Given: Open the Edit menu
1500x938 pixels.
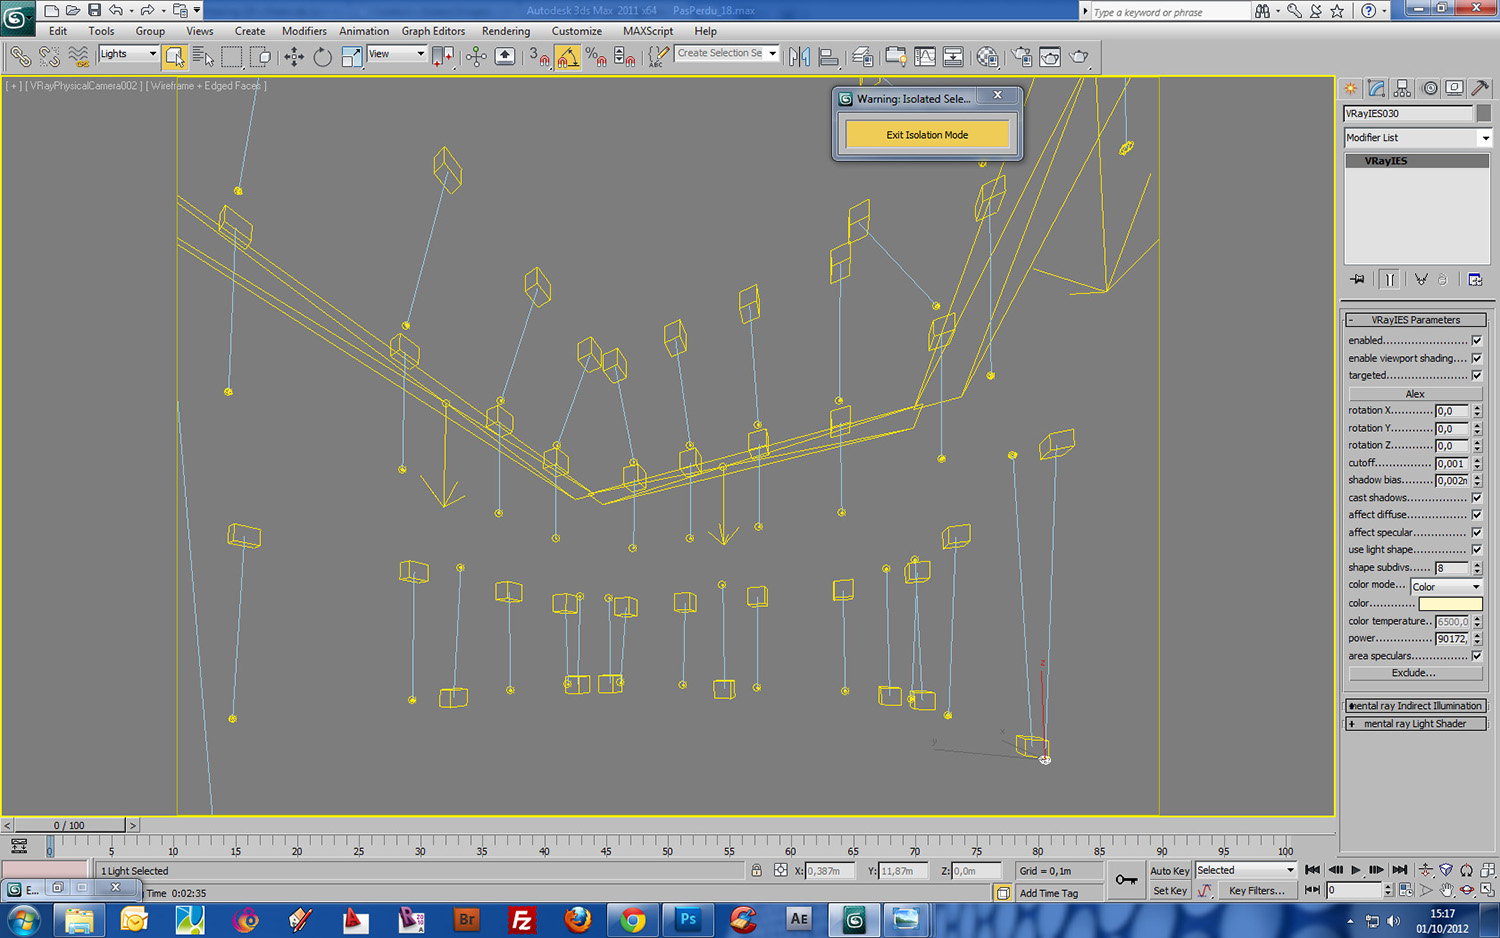Looking at the screenshot, I should coord(58,31).
